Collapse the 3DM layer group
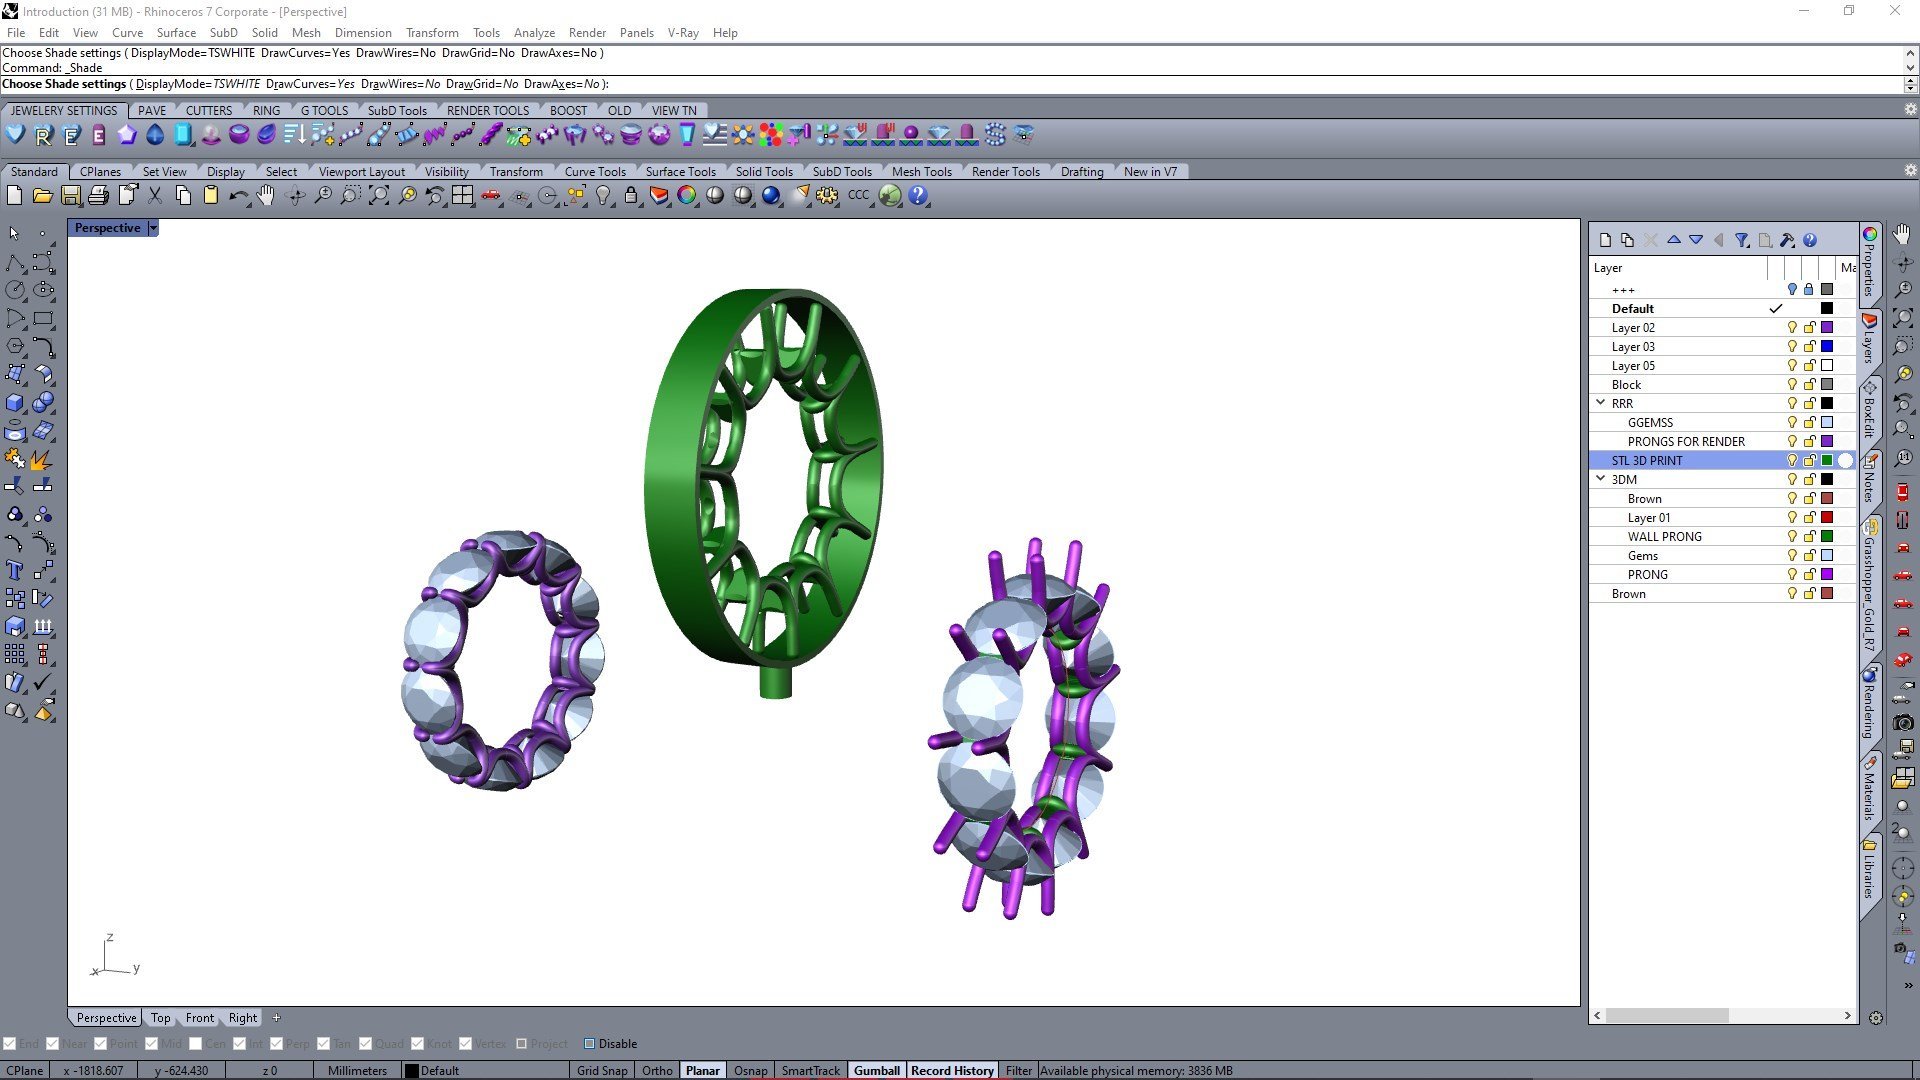Image resolution: width=1920 pixels, height=1080 pixels. click(x=1601, y=479)
